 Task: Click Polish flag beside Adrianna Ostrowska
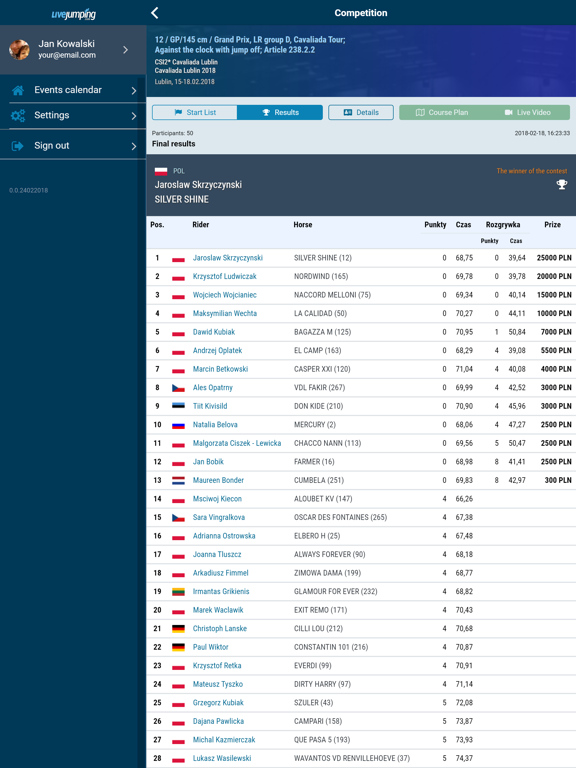tap(178, 536)
